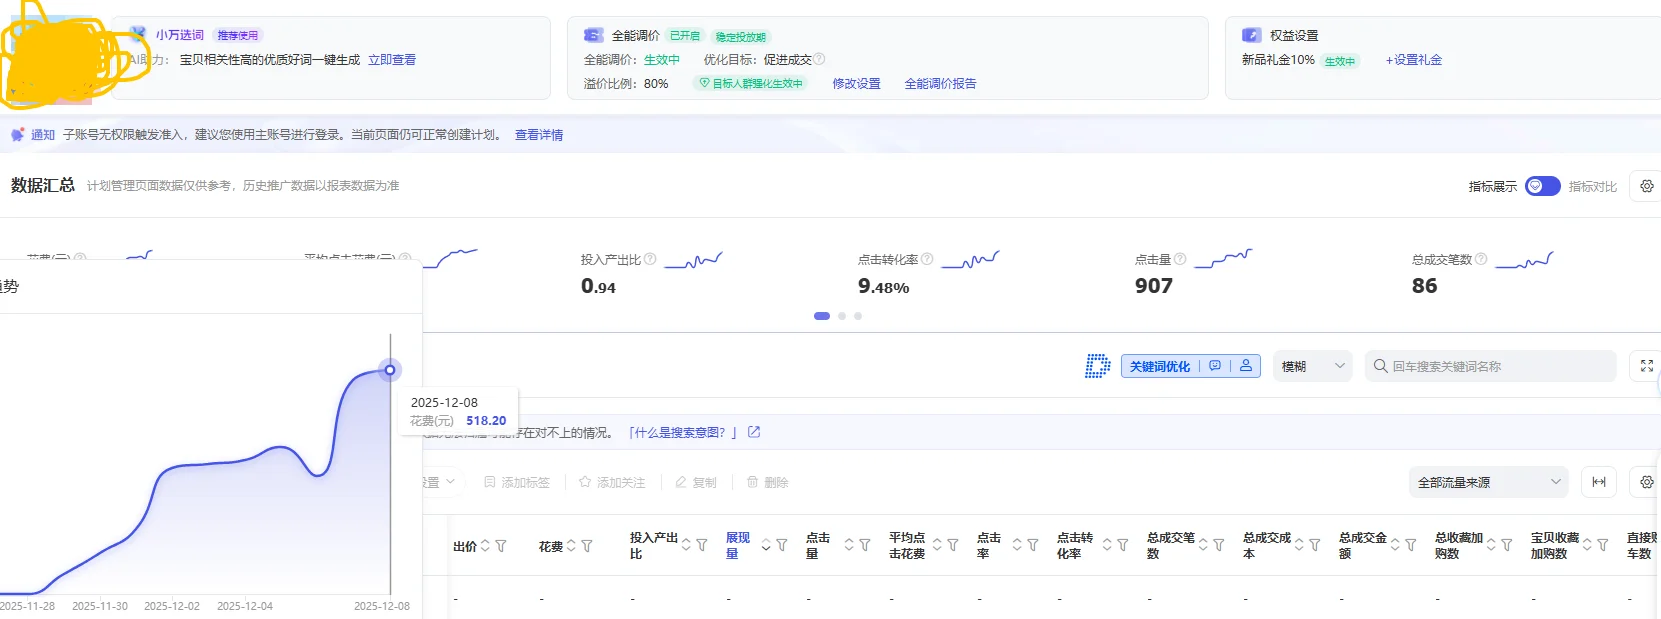Open the table column settings gear
Image resolution: width=1661 pixels, height=619 pixels.
pos(1647,482)
